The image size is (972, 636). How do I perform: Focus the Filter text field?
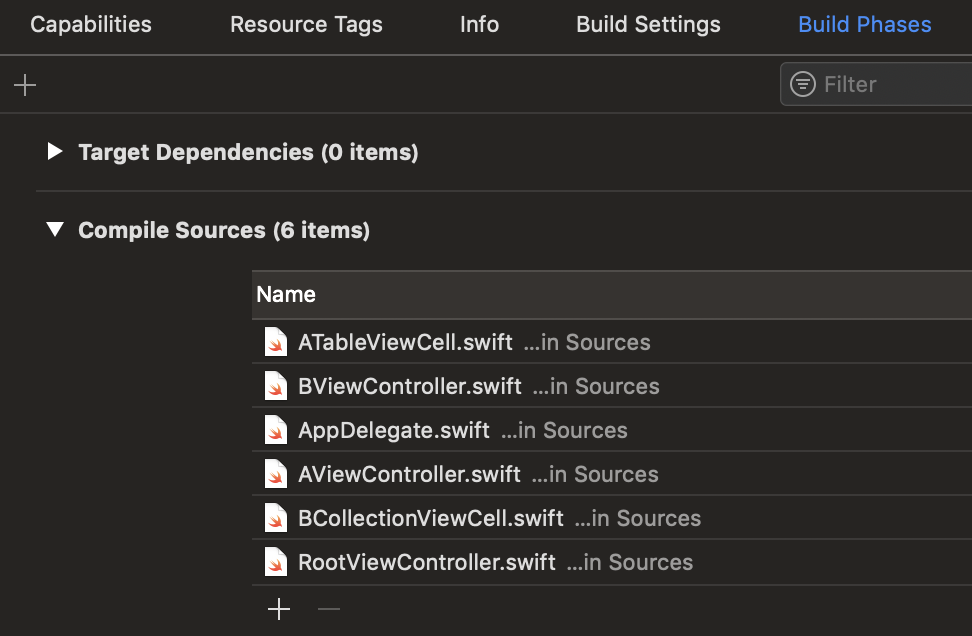pos(890,84)
